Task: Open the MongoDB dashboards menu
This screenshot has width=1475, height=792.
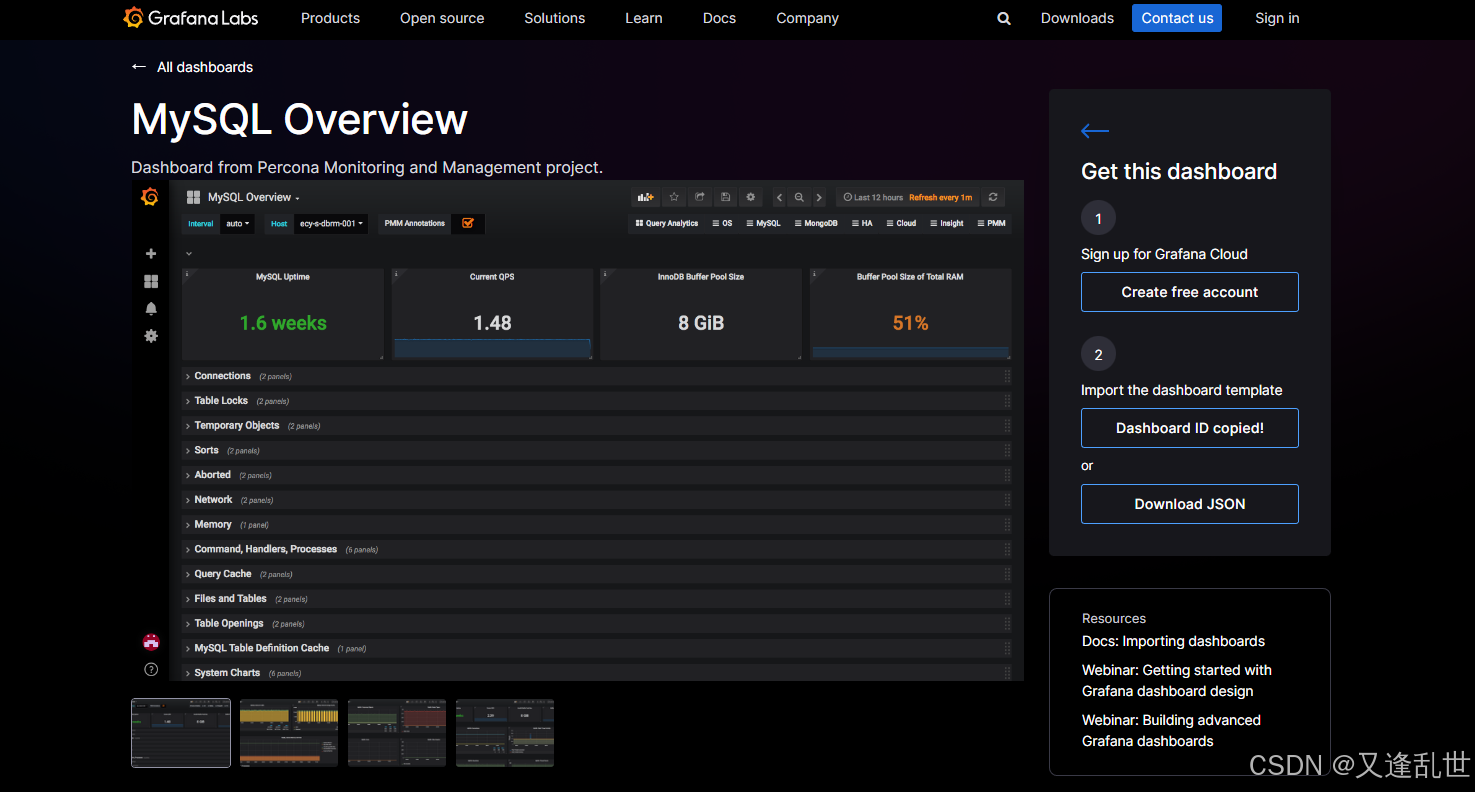Action: coord(815,223)
